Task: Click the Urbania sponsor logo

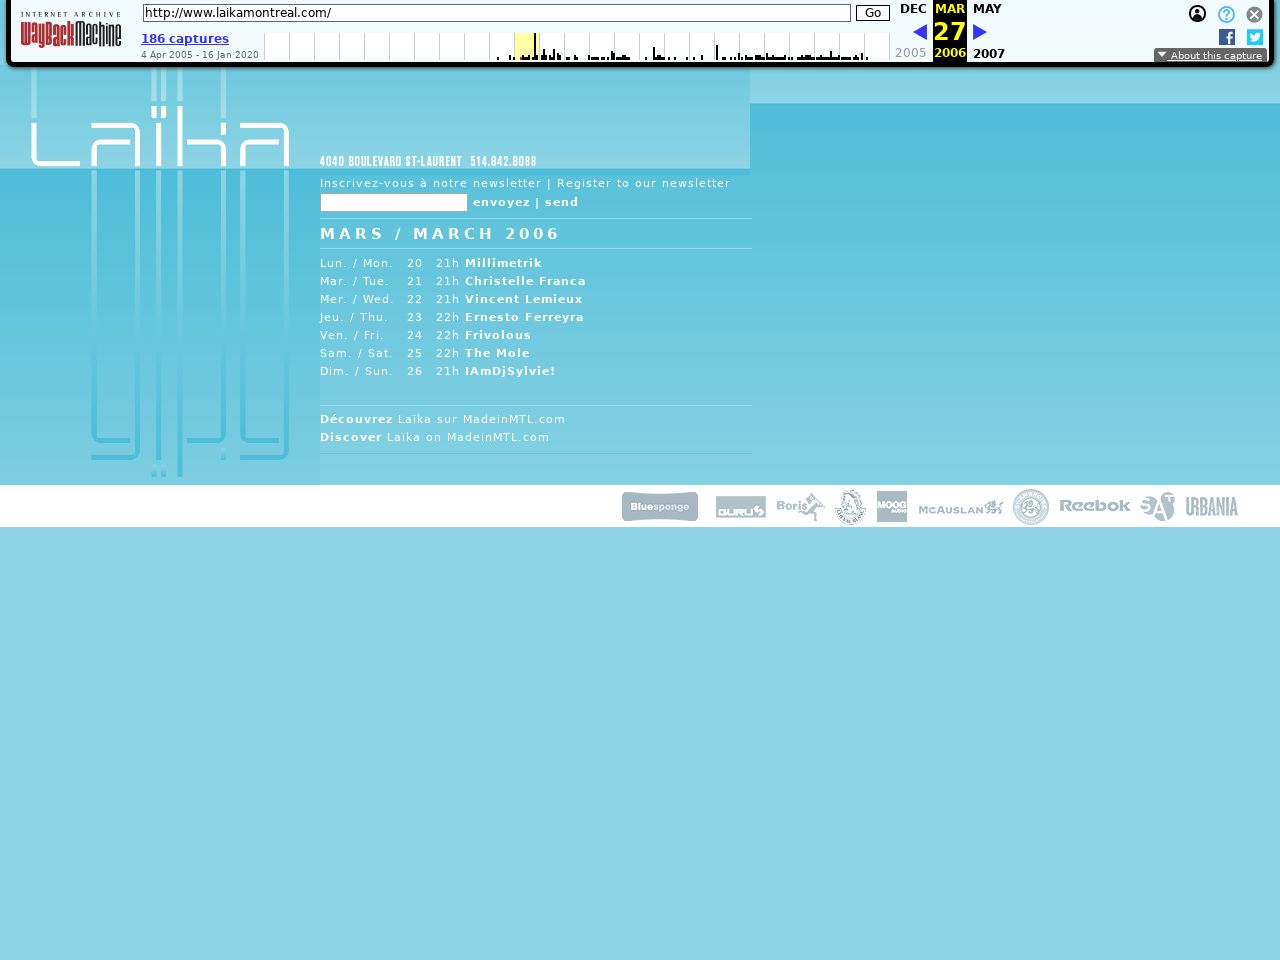Action: [1211, 507]
